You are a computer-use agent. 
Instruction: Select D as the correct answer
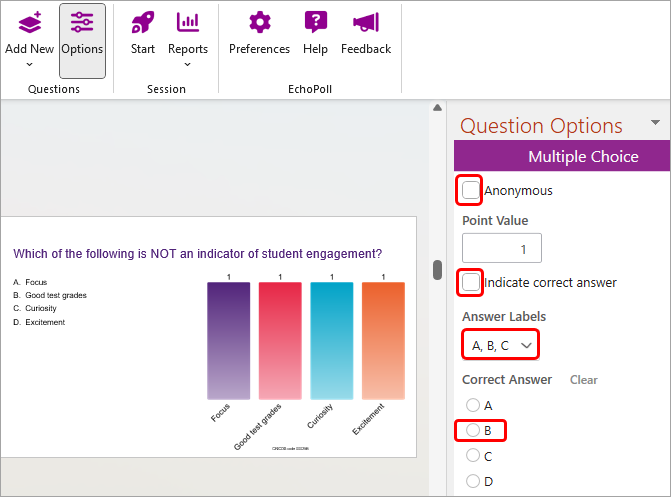click(473, 481)
